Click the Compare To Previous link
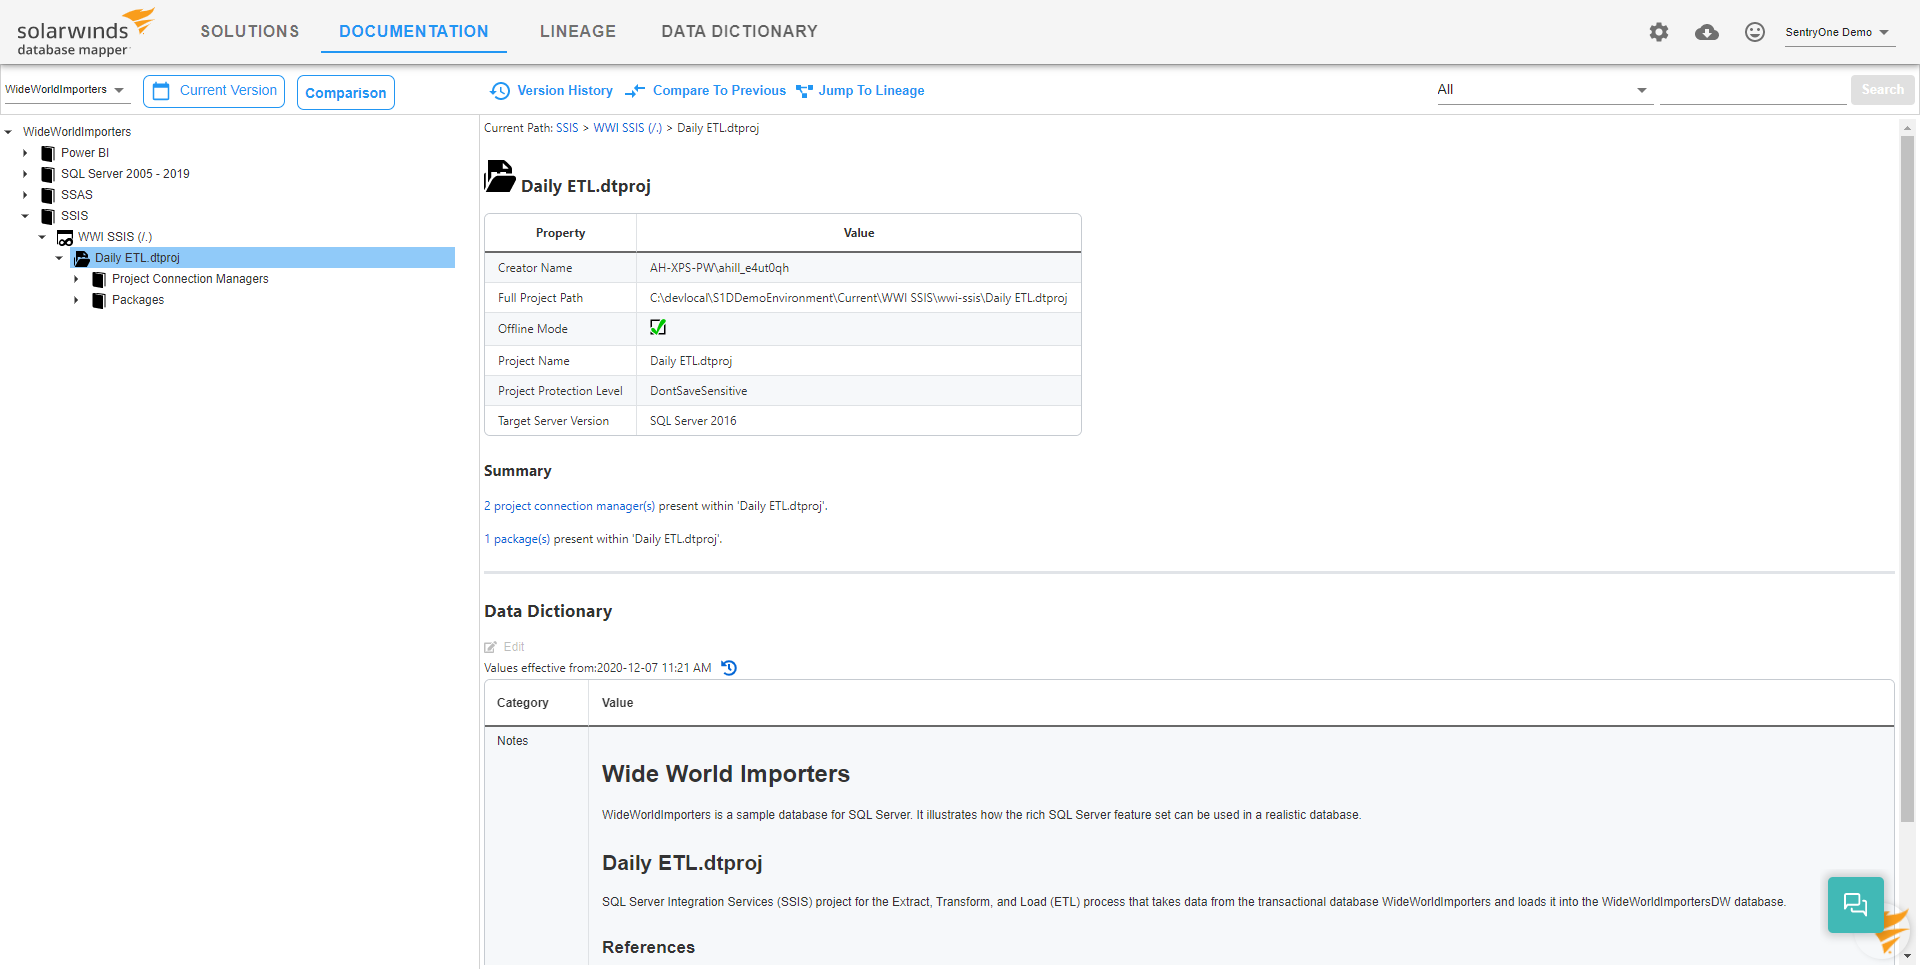This screenshot has width=1920, height=969. click(x=719, y=91)
